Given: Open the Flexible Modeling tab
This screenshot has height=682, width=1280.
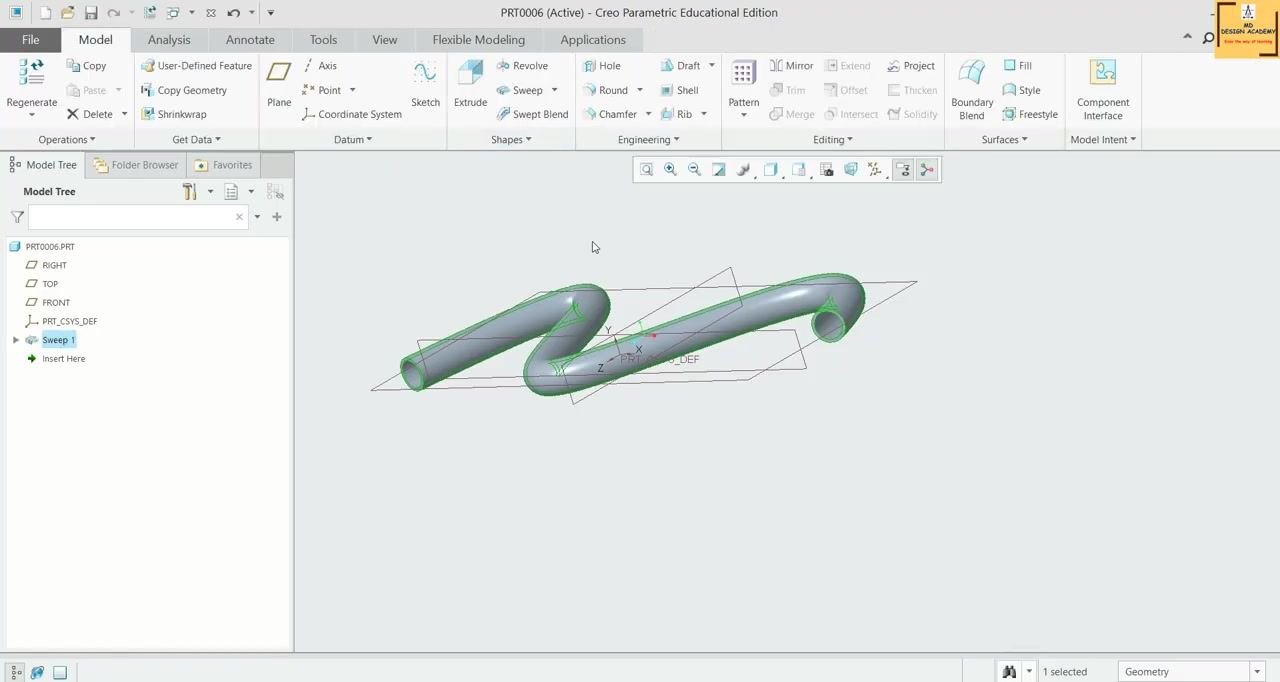Looking at the screenshot, I should click(478, 40).
